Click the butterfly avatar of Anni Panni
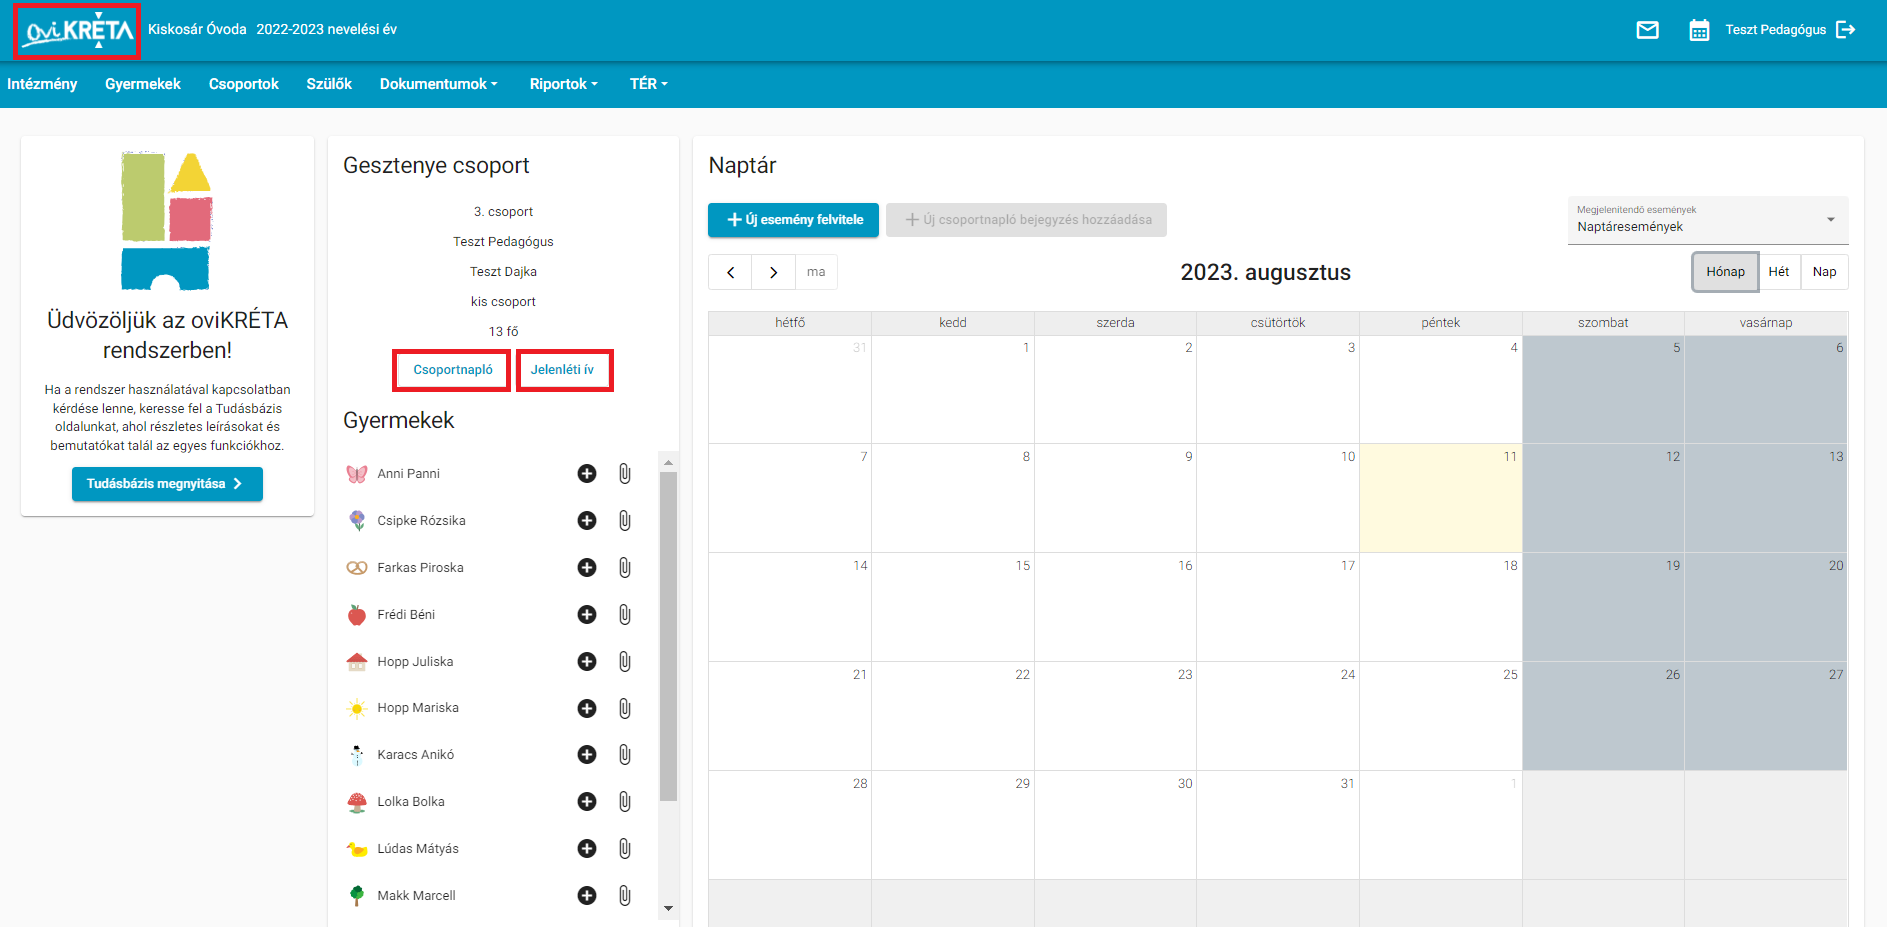 357,474
